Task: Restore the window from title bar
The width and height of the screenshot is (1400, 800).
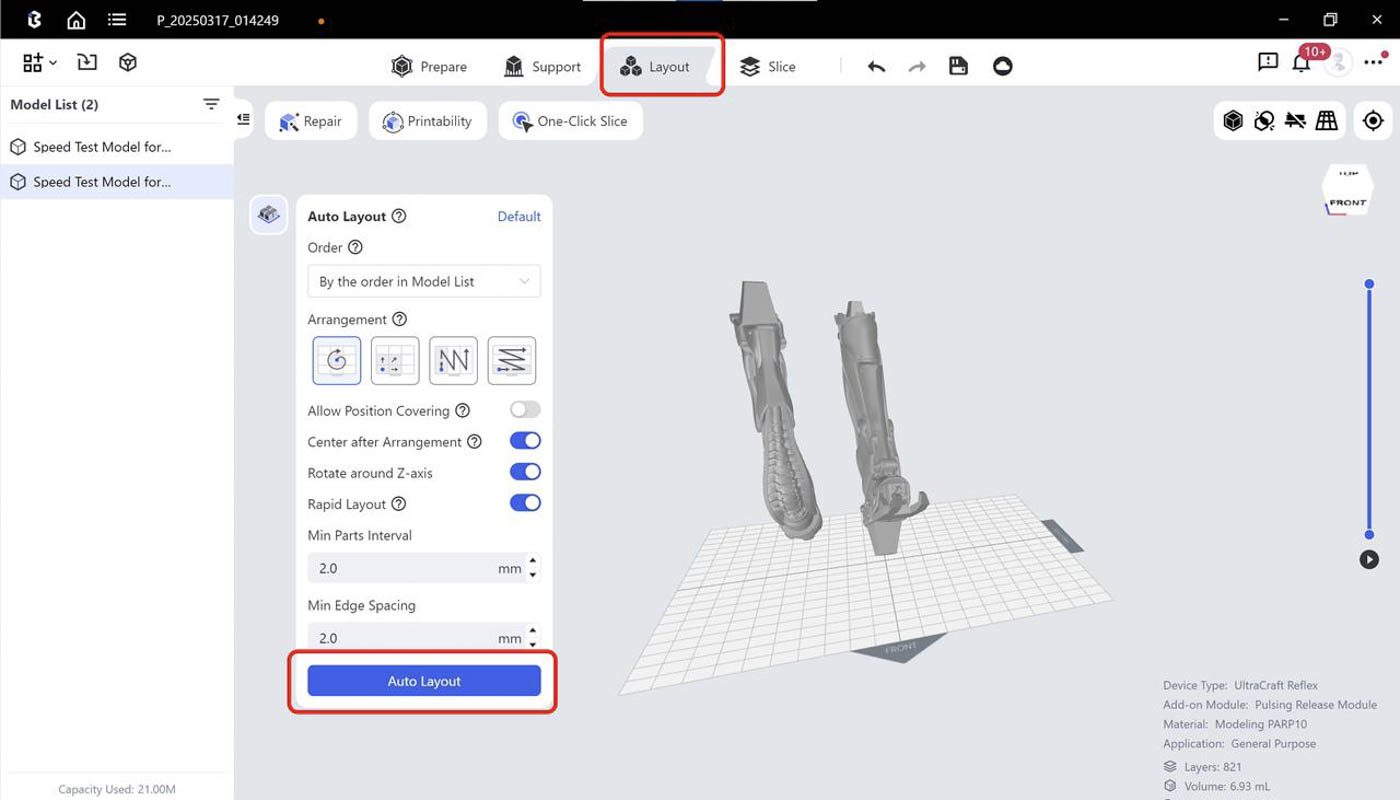Action: 1330,20
